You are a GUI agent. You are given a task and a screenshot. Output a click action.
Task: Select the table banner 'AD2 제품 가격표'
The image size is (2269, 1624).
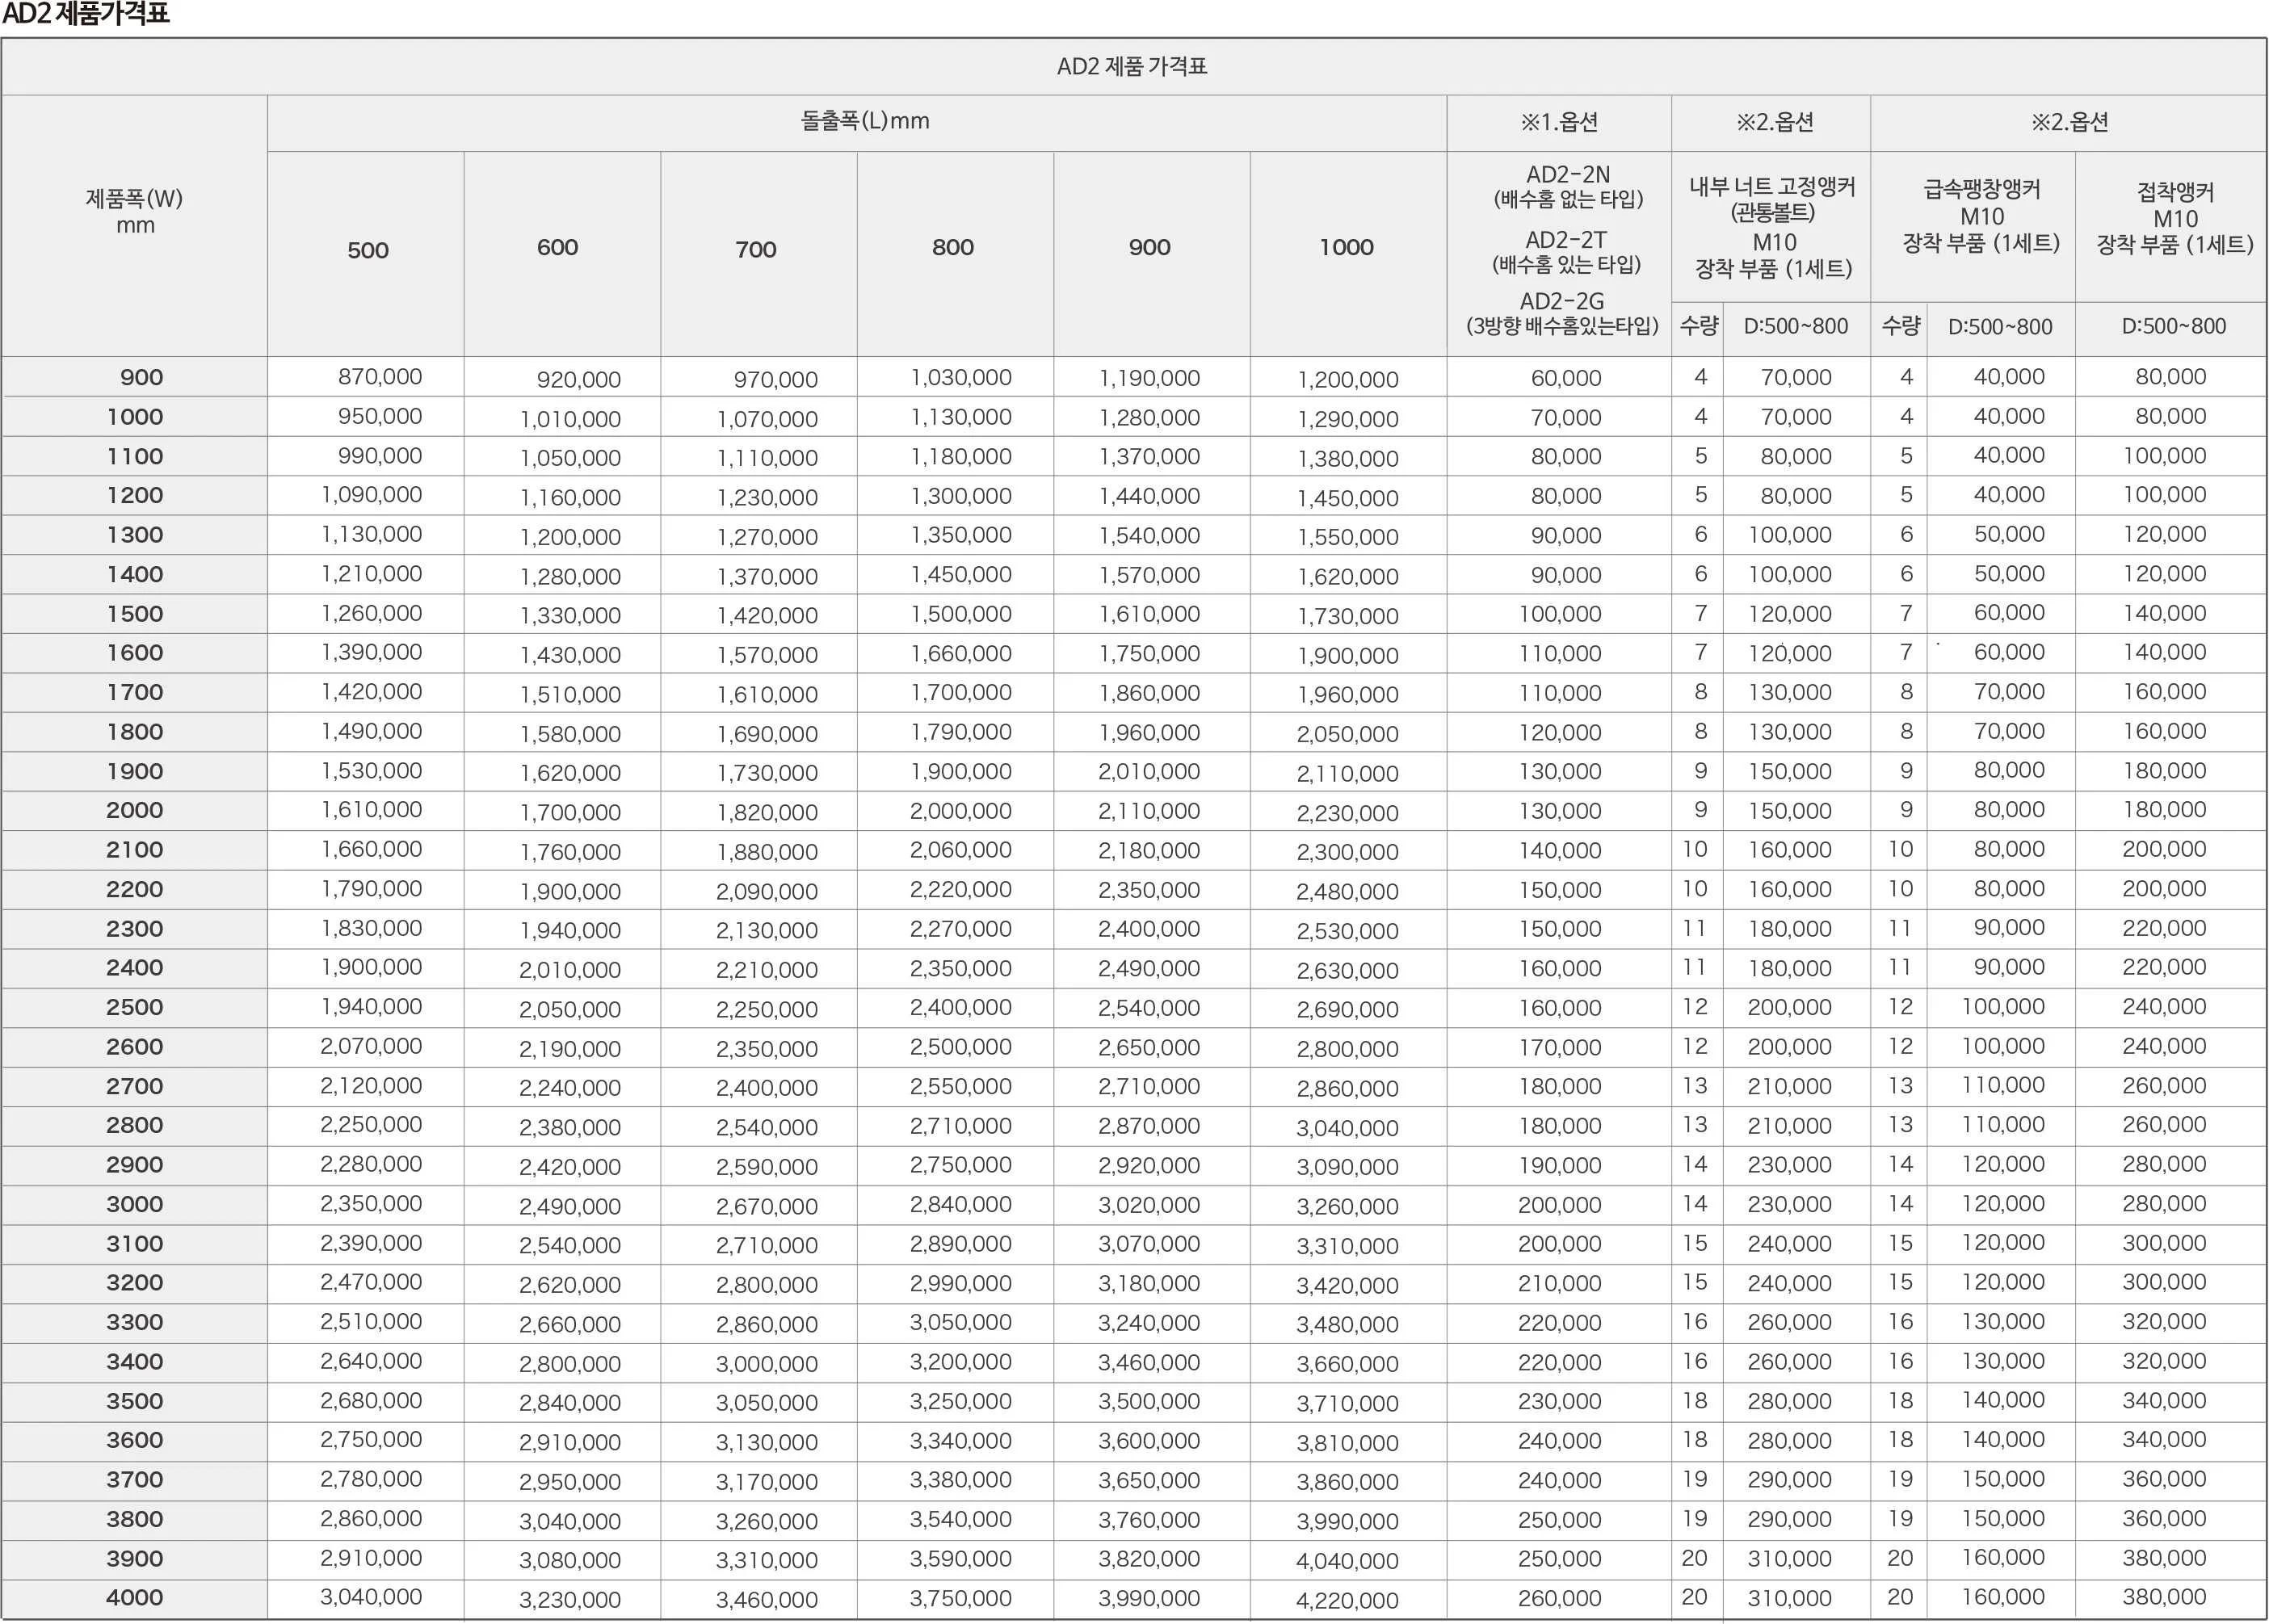coord(1132,66)
